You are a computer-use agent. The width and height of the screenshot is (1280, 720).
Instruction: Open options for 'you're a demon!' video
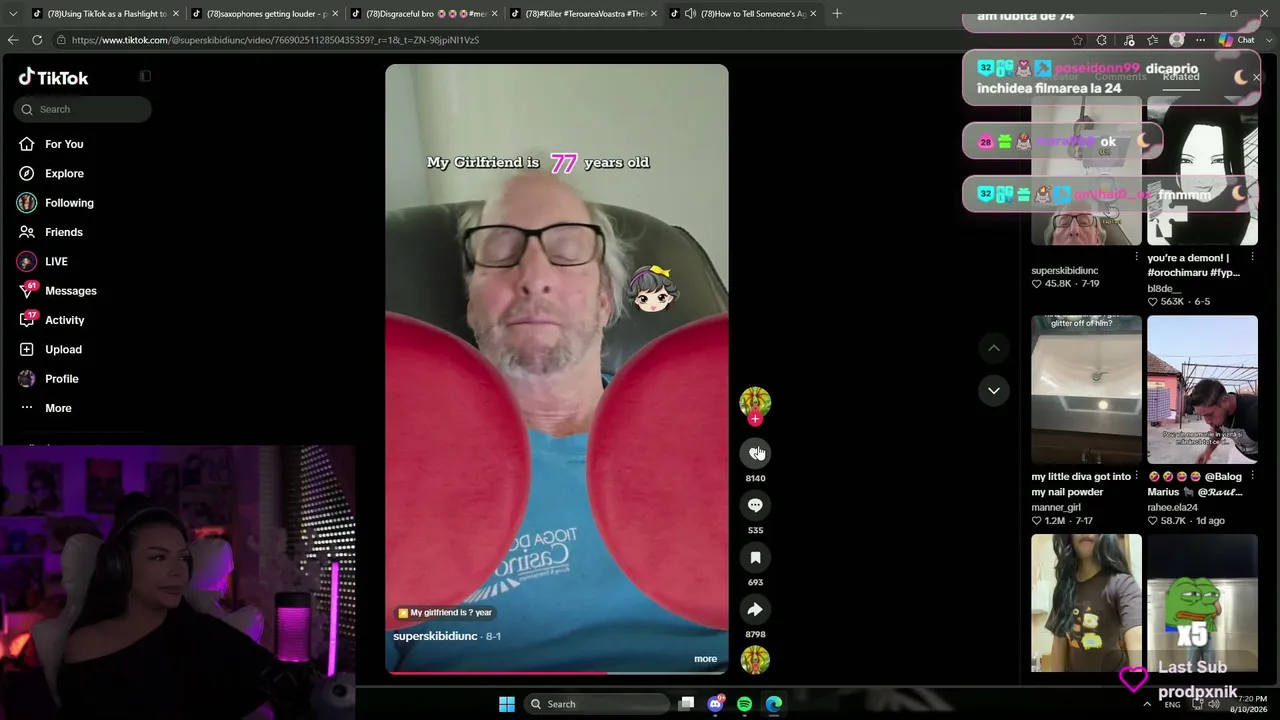tap(1252, 258)
